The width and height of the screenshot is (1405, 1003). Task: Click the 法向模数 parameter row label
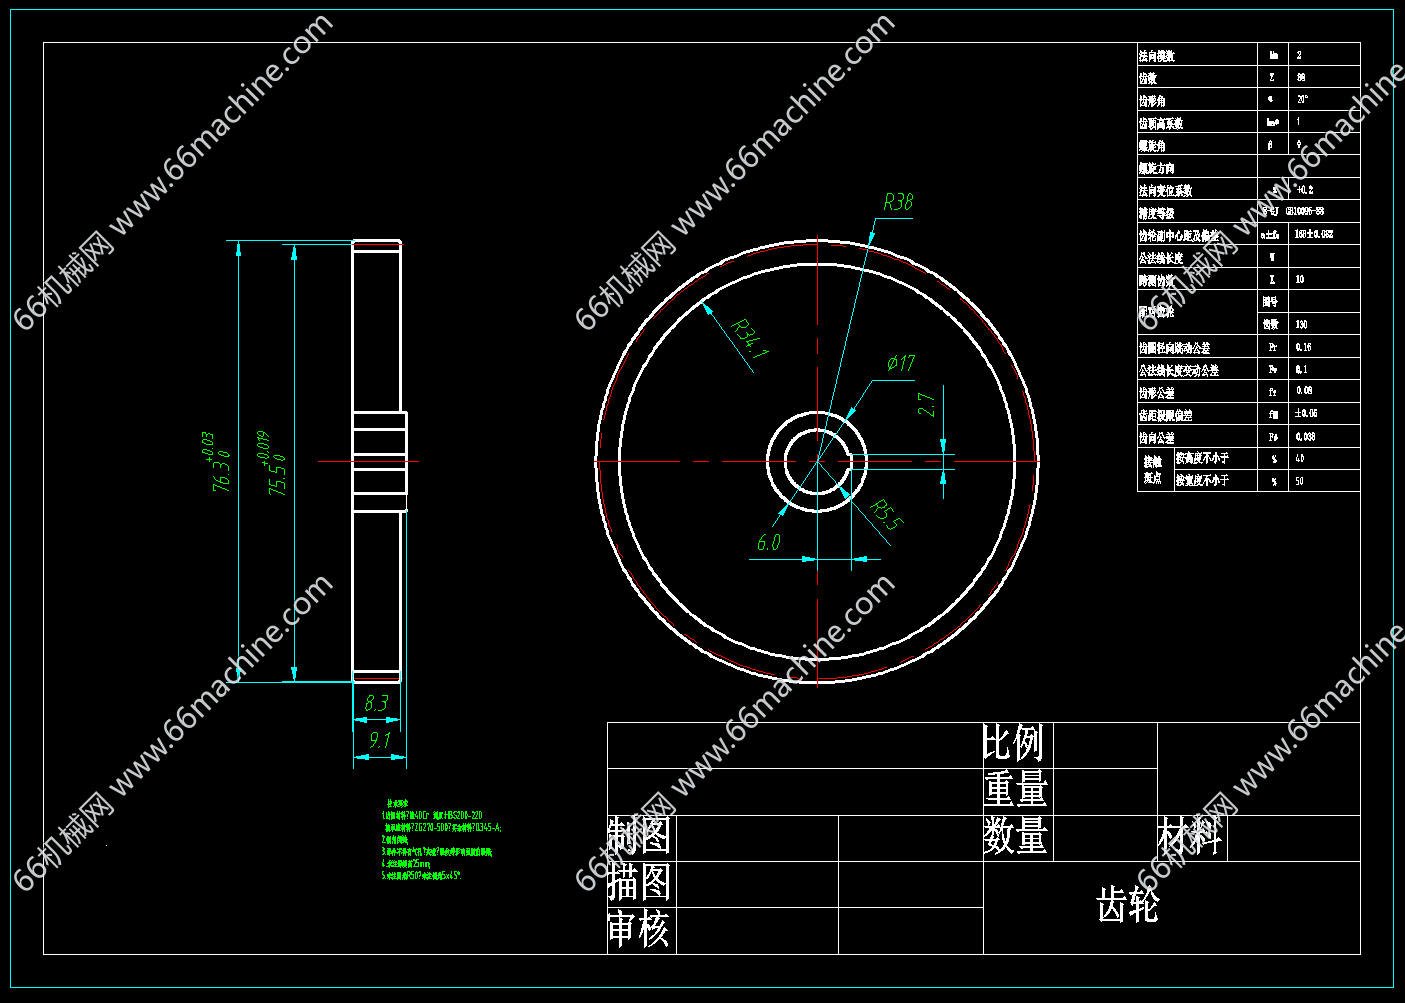1157,56
